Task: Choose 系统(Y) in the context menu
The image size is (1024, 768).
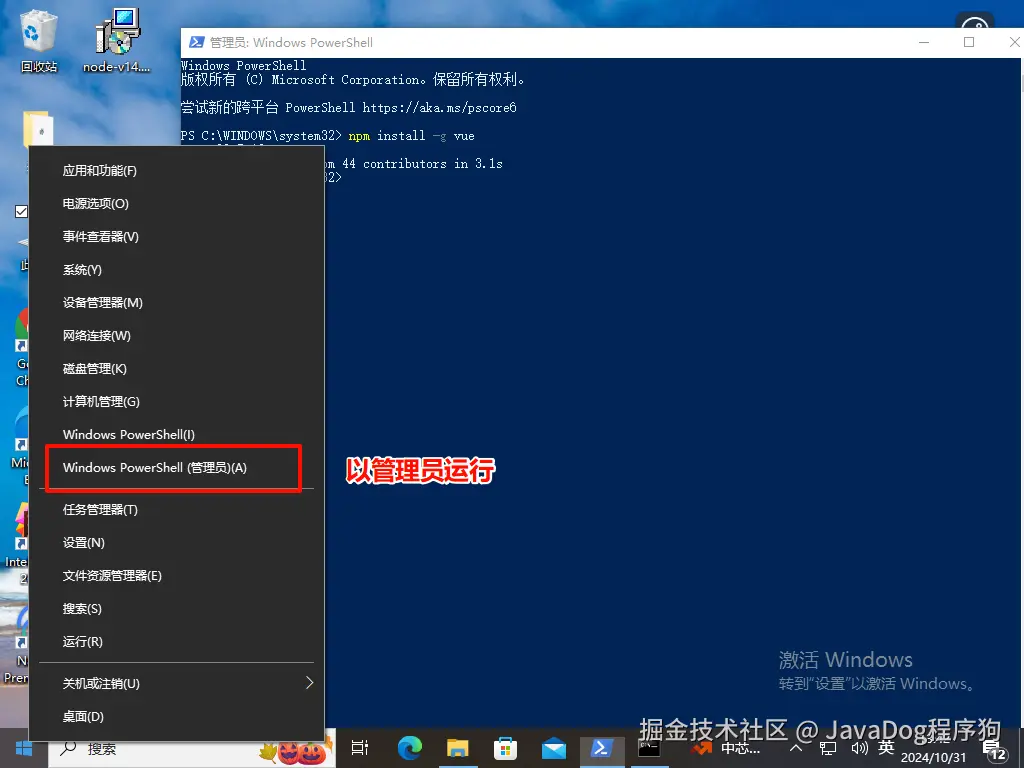Action: 176,270
